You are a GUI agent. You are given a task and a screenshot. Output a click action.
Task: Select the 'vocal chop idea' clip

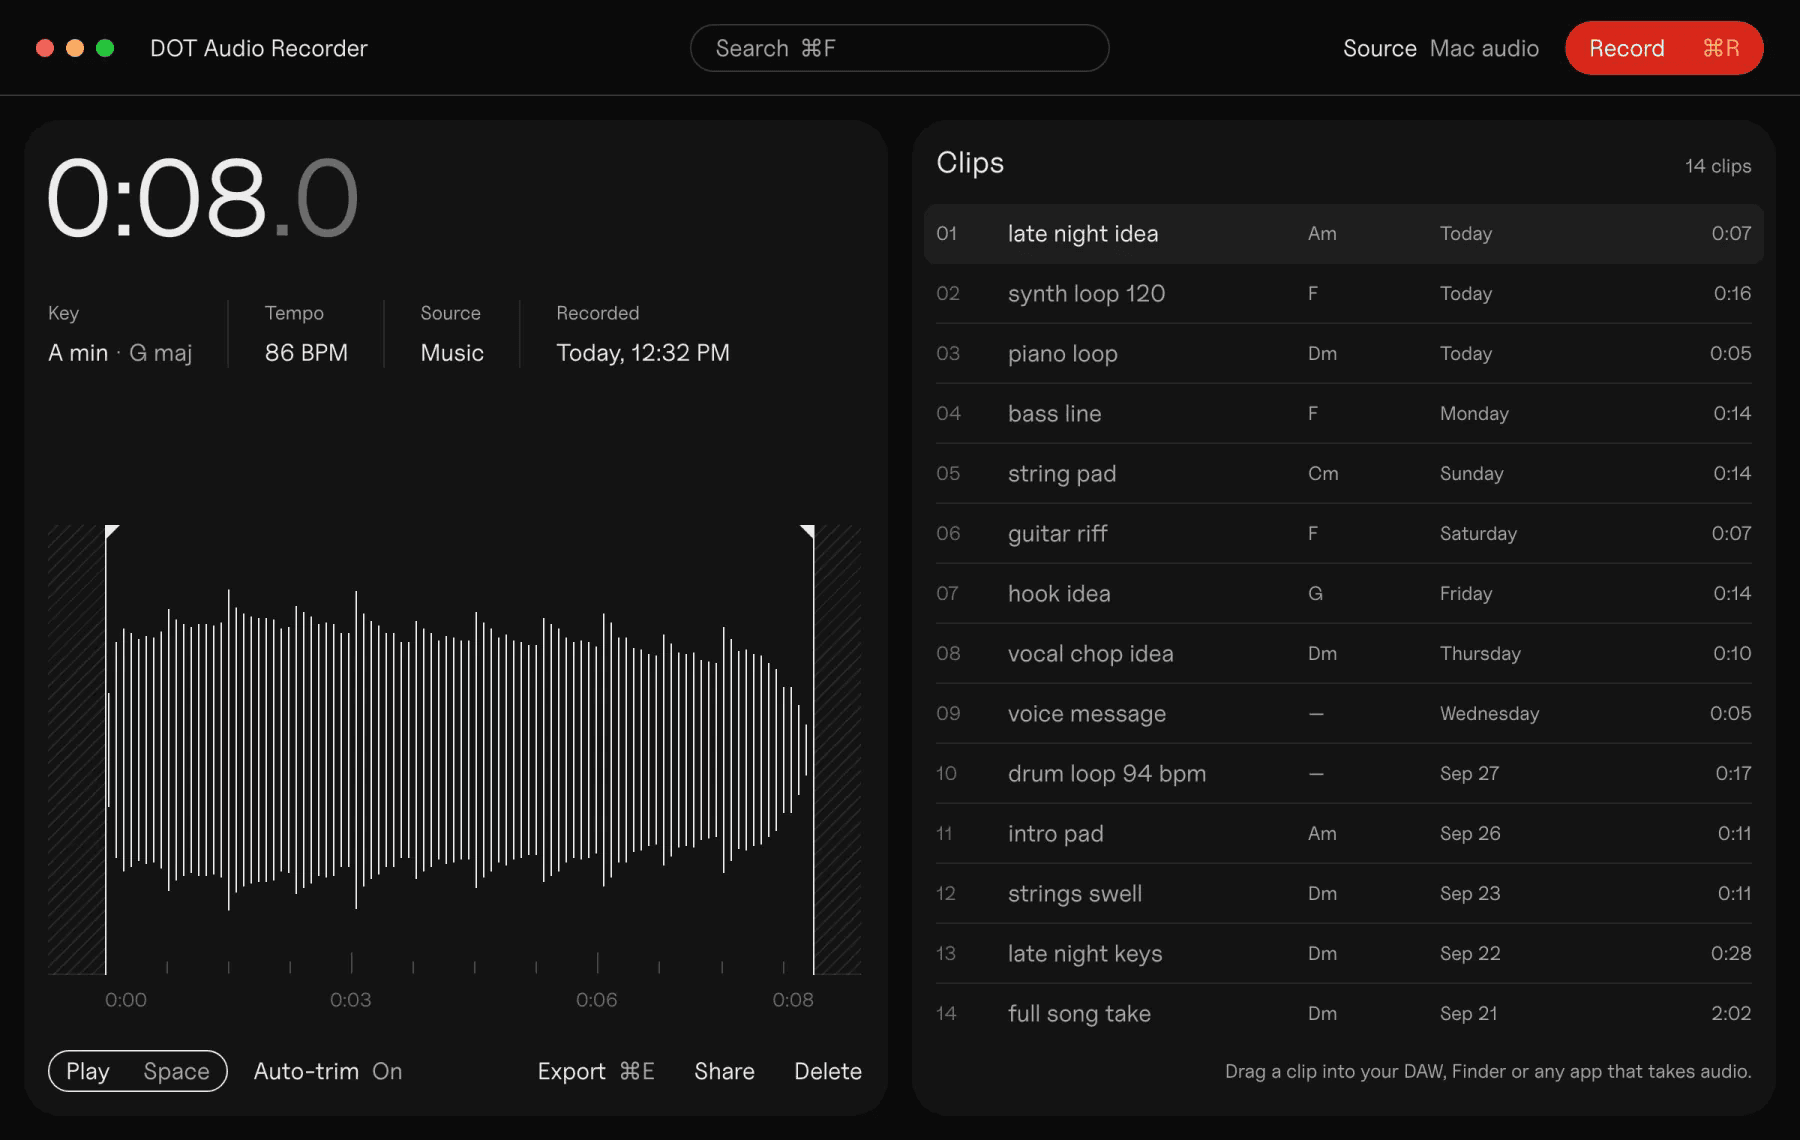[x=1343, y=653]
